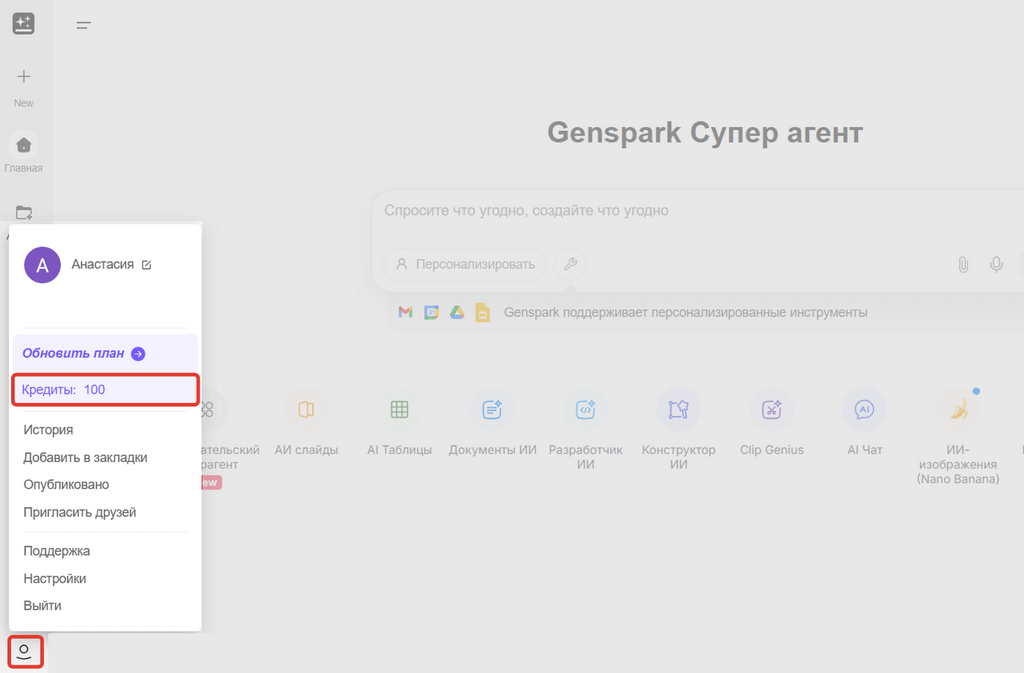Click the Google Calendar icon

432,313
